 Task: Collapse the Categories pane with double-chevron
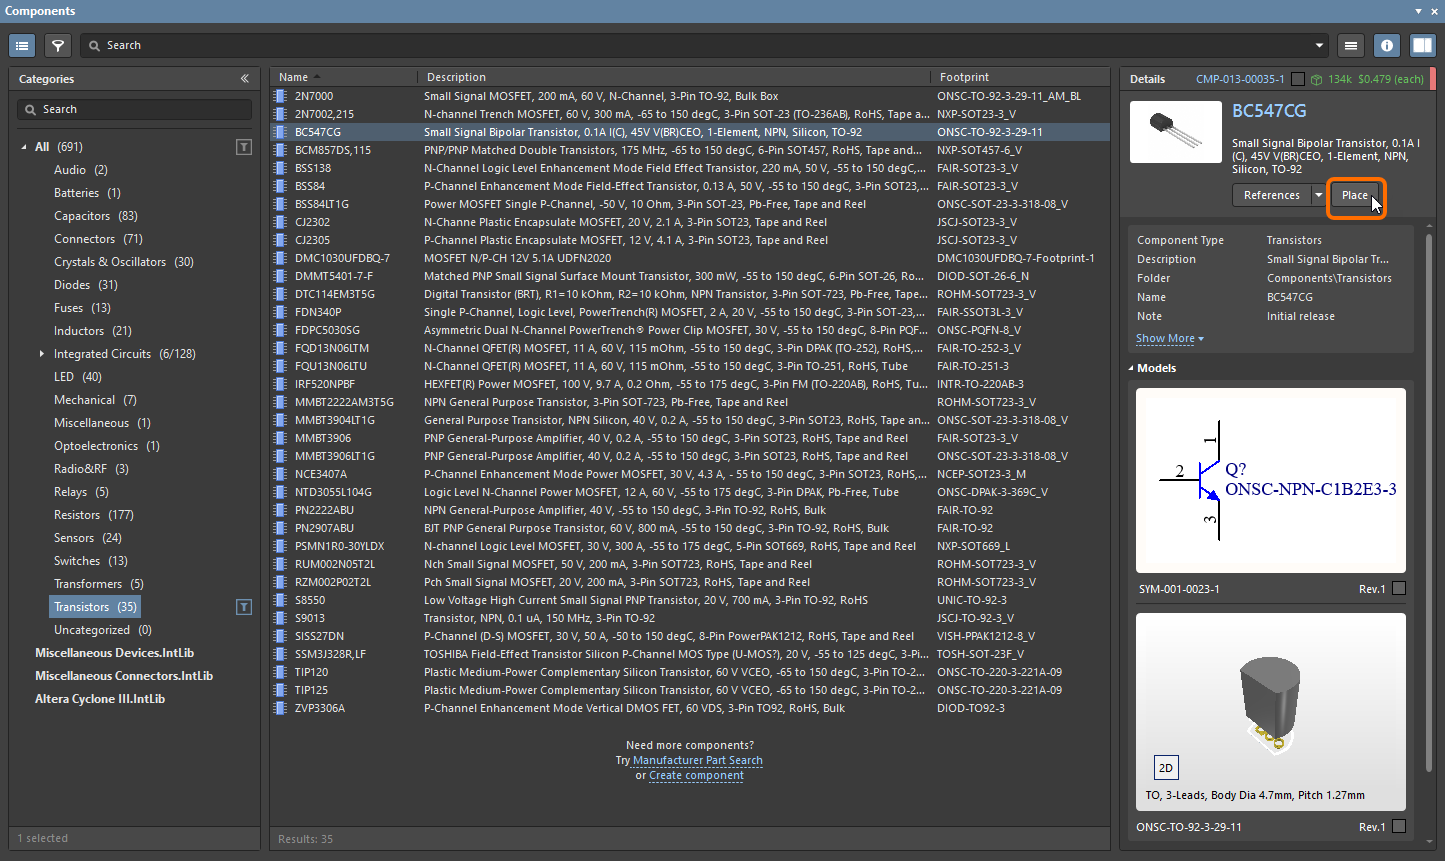point(245,79)
